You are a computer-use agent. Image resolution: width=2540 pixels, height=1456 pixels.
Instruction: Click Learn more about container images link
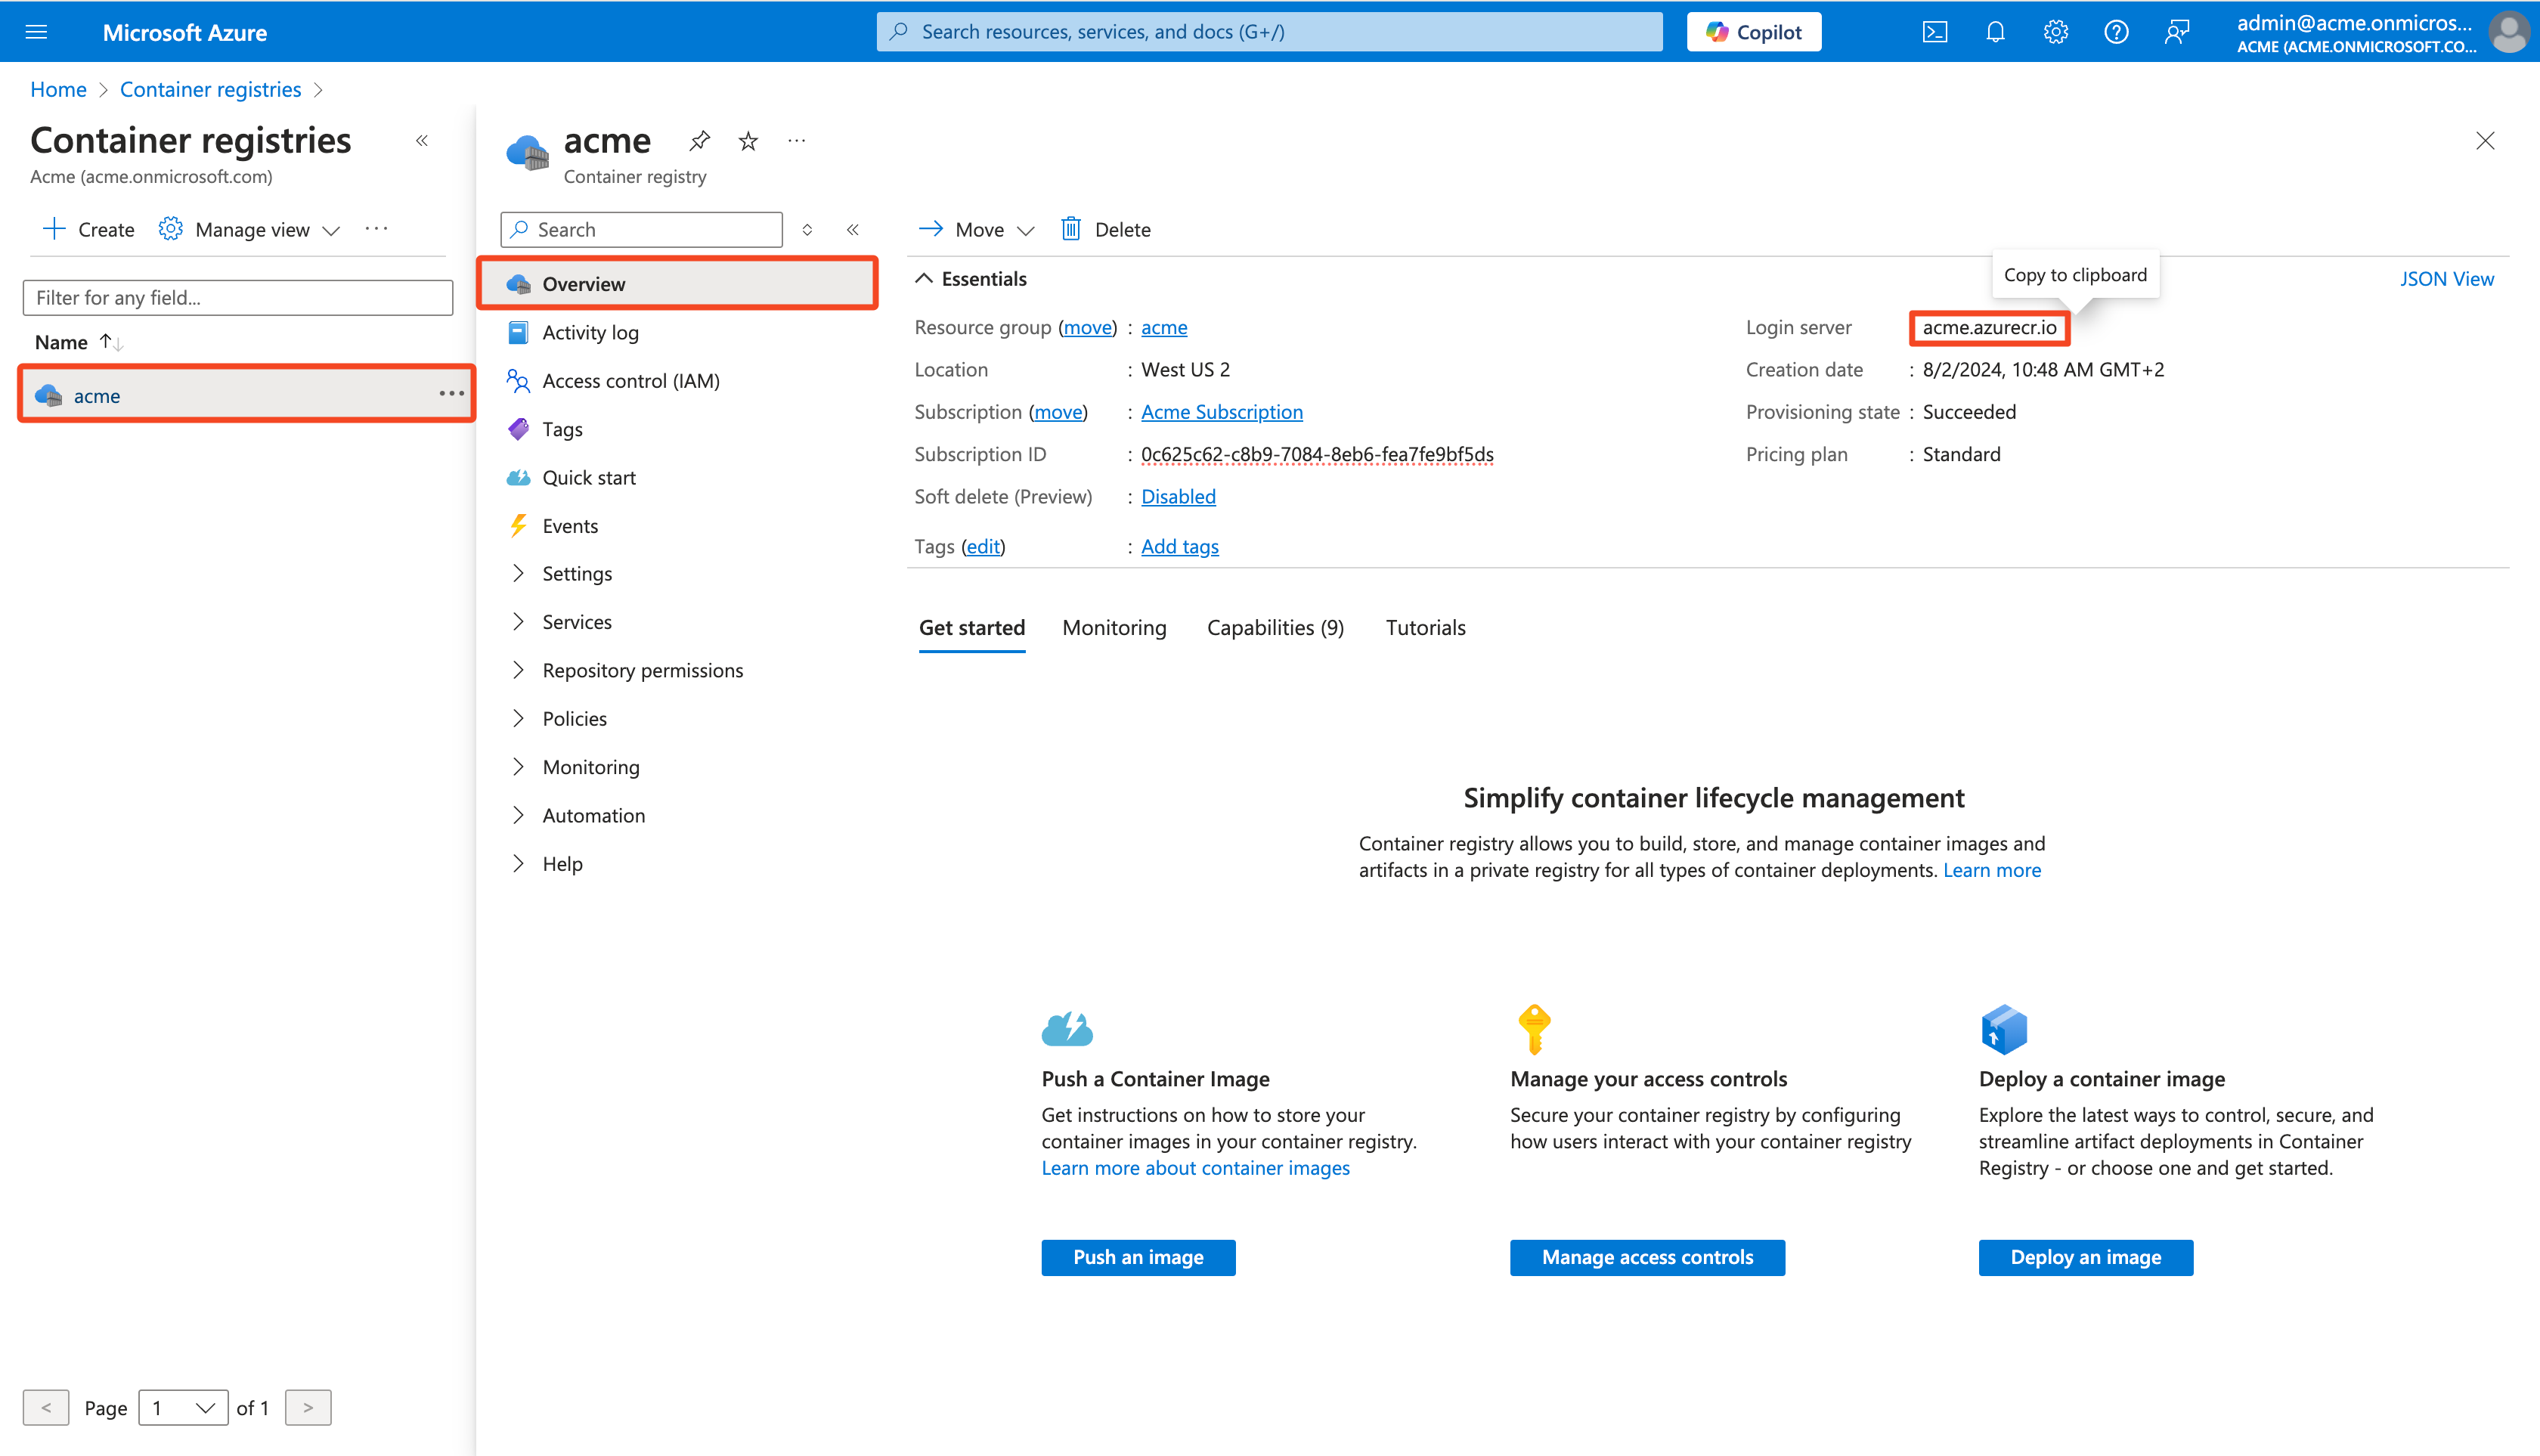[1195, 1168]
